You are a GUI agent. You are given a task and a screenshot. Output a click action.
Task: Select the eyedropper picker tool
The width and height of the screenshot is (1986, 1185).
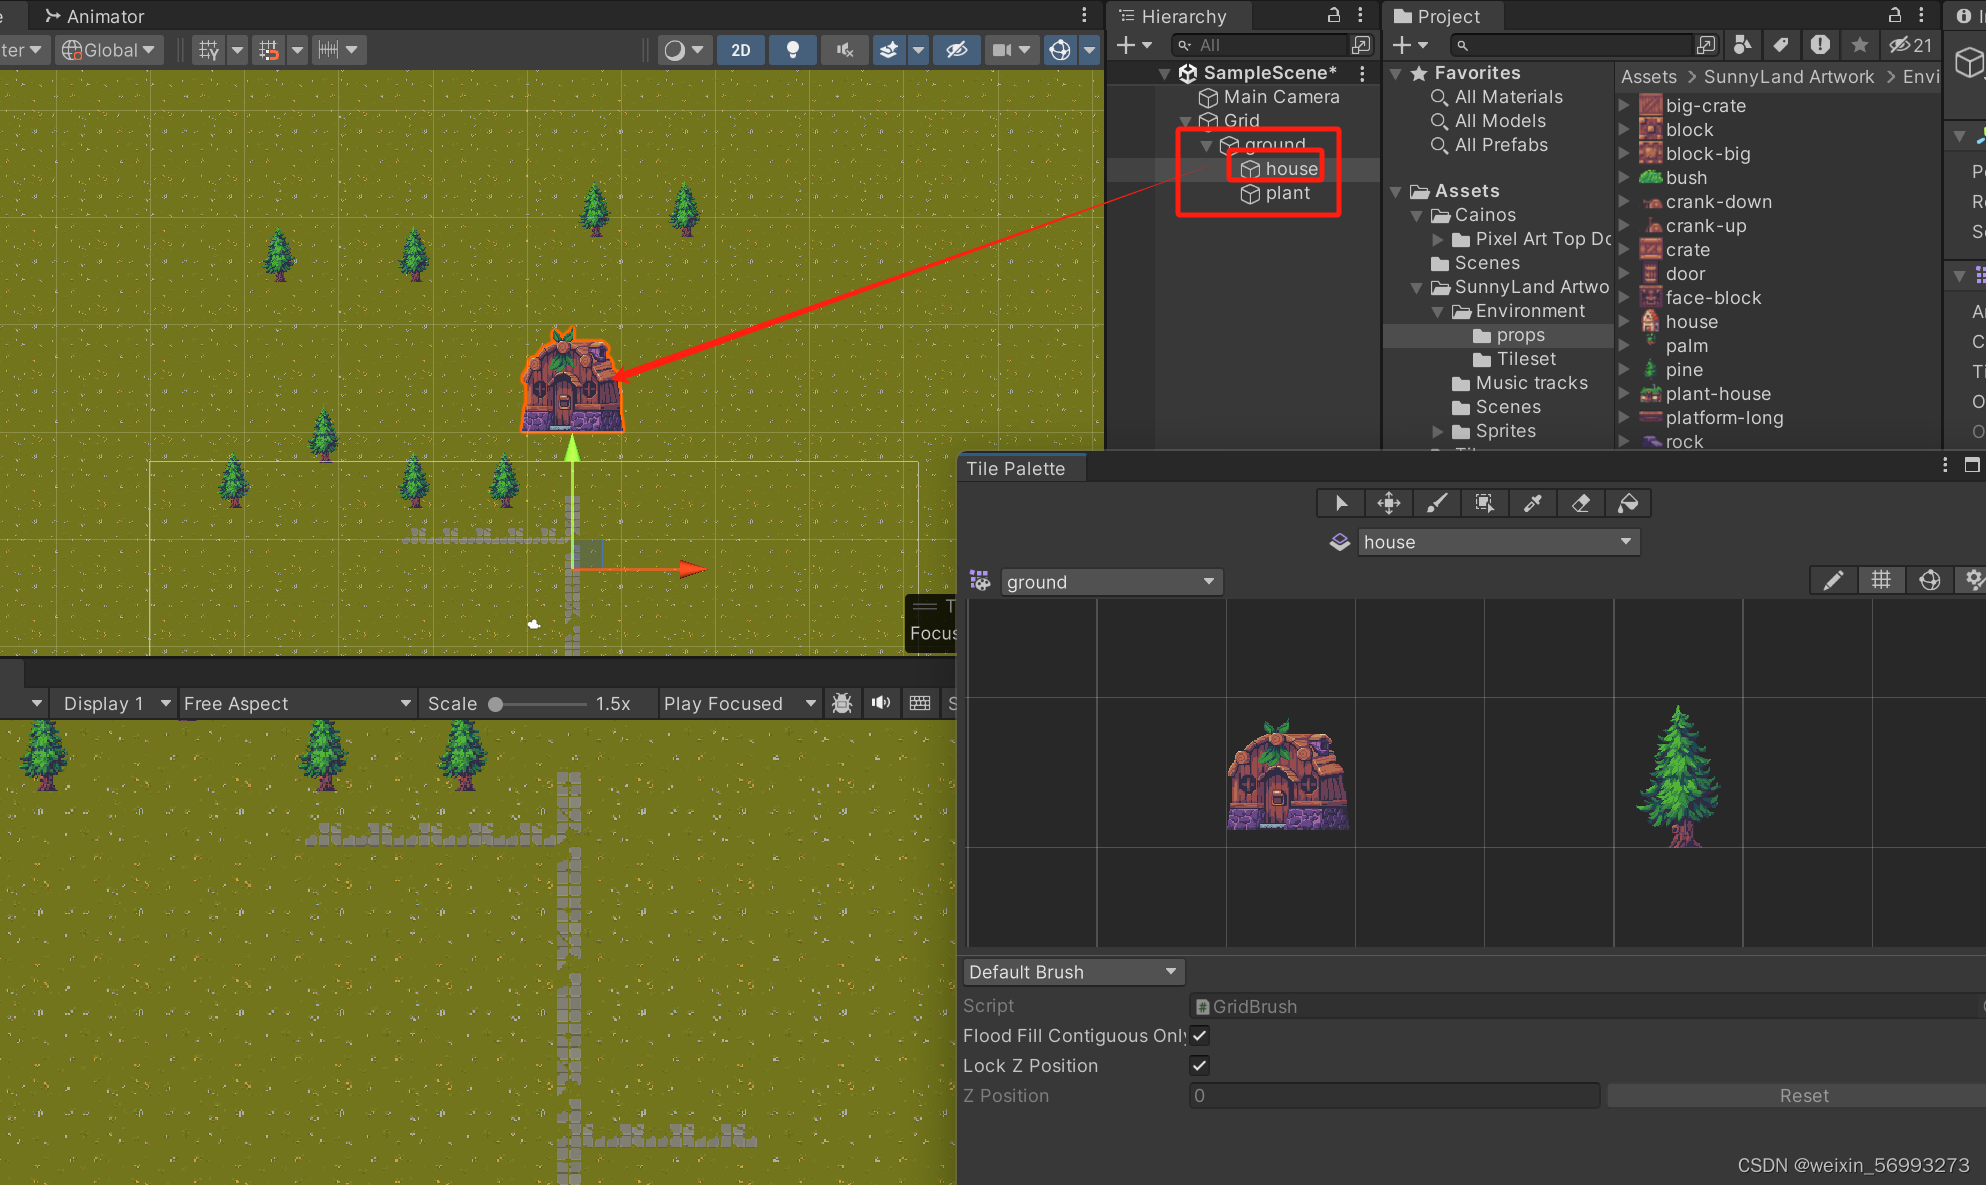(1532, 503)
